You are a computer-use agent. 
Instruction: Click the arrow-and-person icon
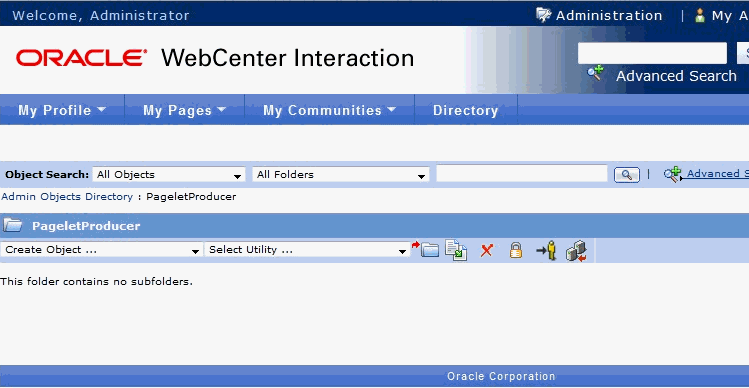(546, 250)
